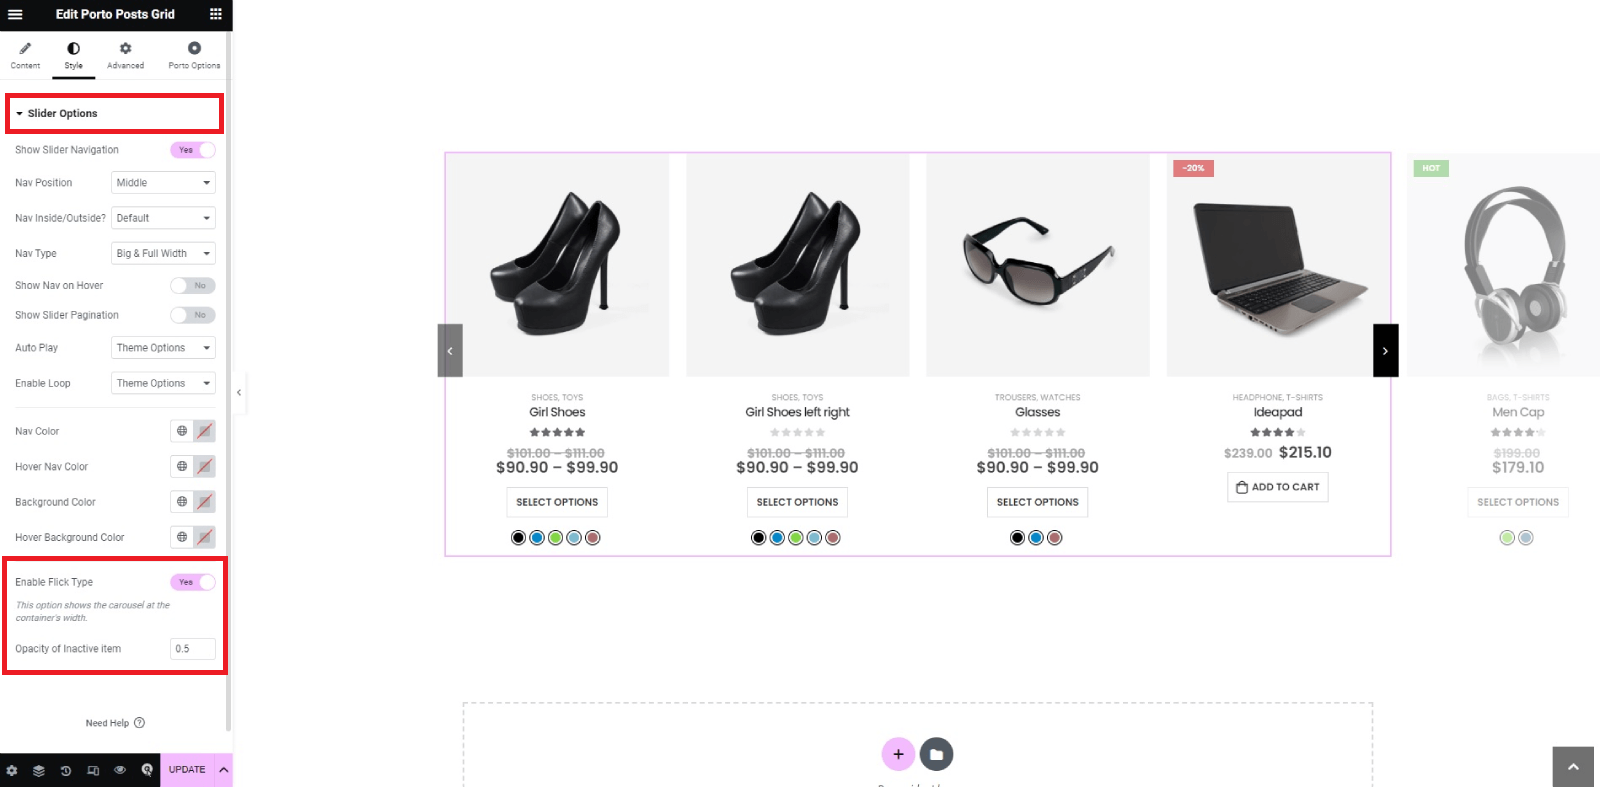Image resolution: width=1600 pixels, height=787 pixels.
Task: Open Responsive Mode device icon
Action: (x=93, y=770)
